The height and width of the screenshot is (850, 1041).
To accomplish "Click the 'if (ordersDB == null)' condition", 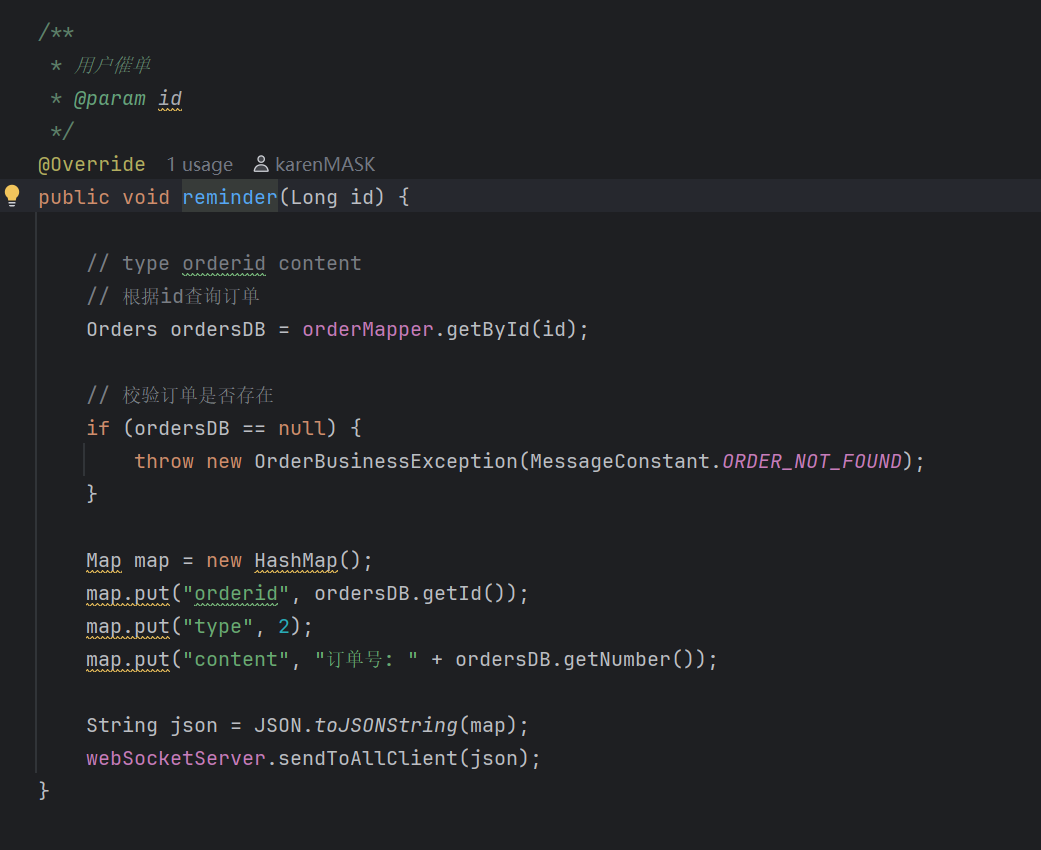I will tap(211, 428).
